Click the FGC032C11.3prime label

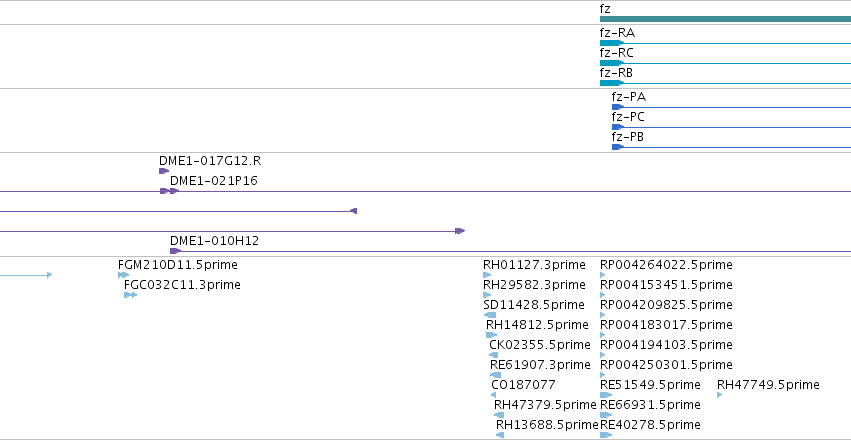click(182, 285)
